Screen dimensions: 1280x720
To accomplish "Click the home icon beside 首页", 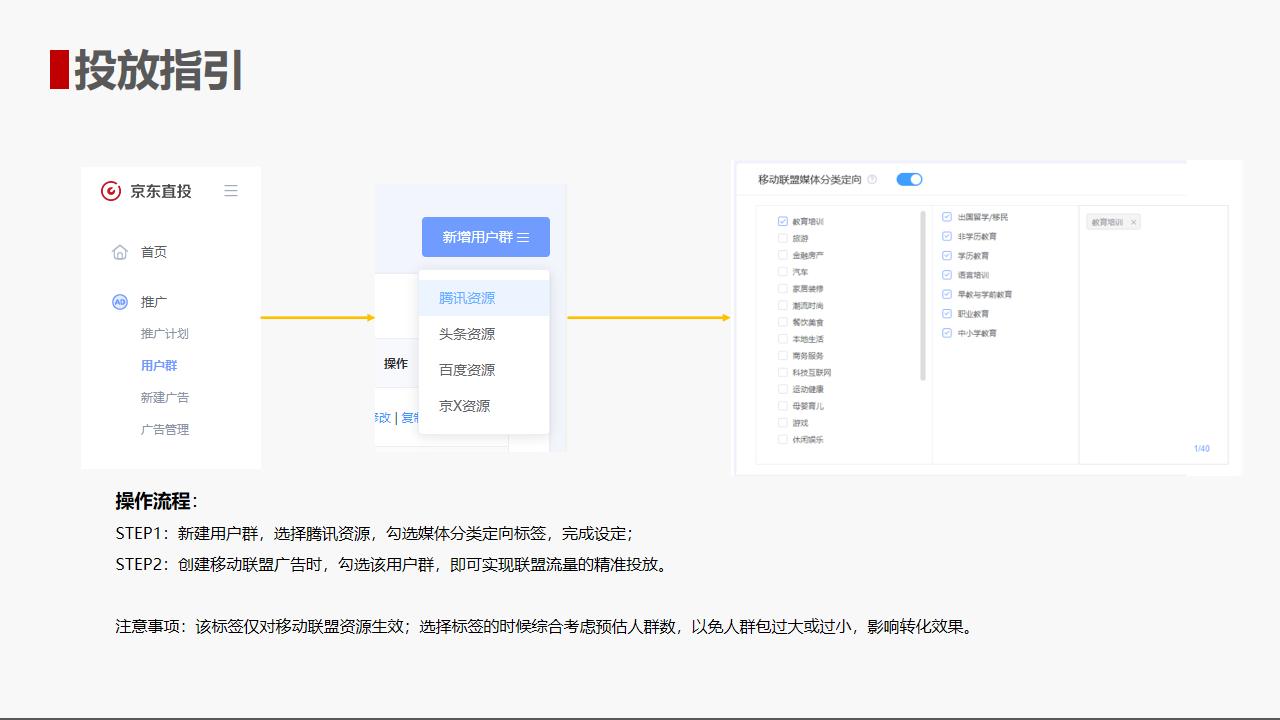I will tap(120, 252).
